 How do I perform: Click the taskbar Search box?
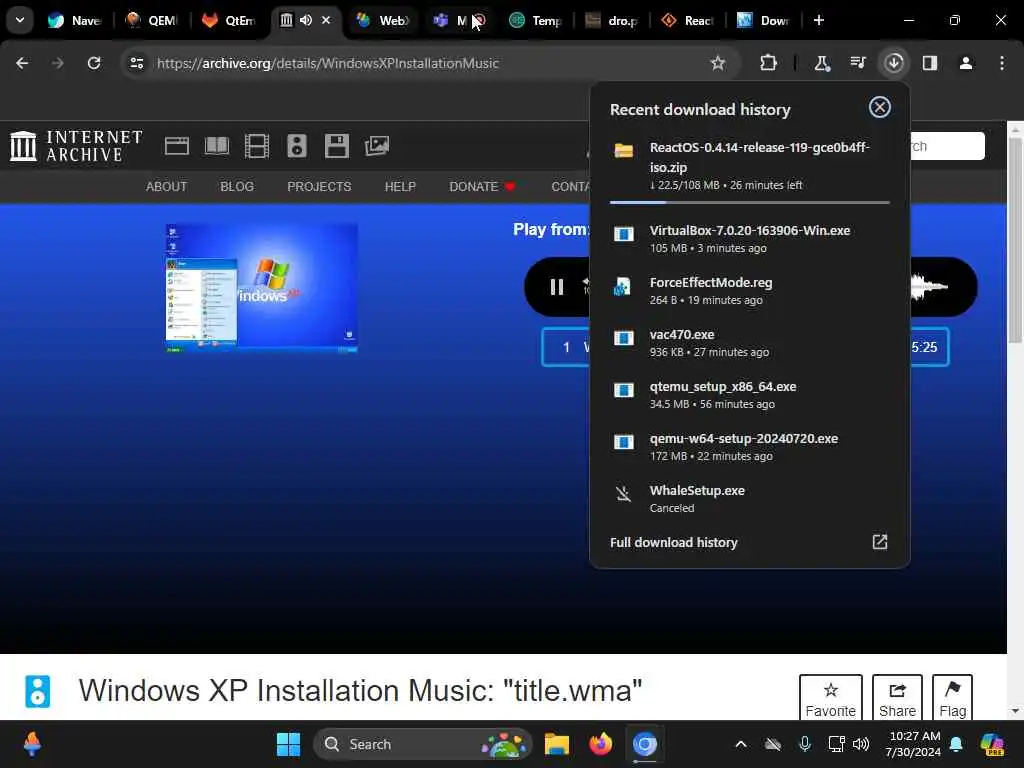tap(423, 744)
